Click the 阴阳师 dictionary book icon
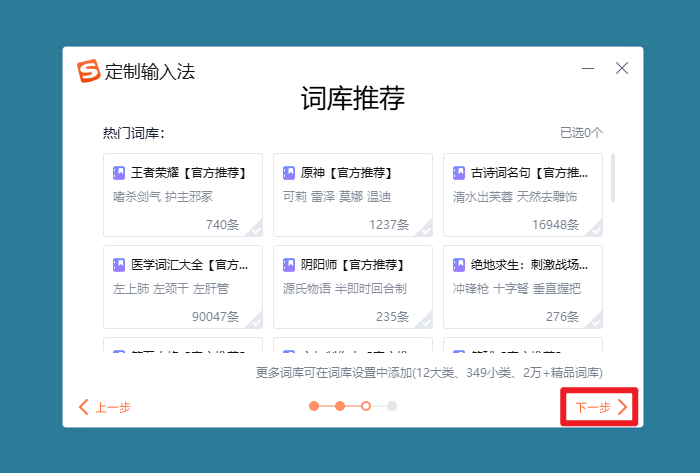 coord(289,265)
